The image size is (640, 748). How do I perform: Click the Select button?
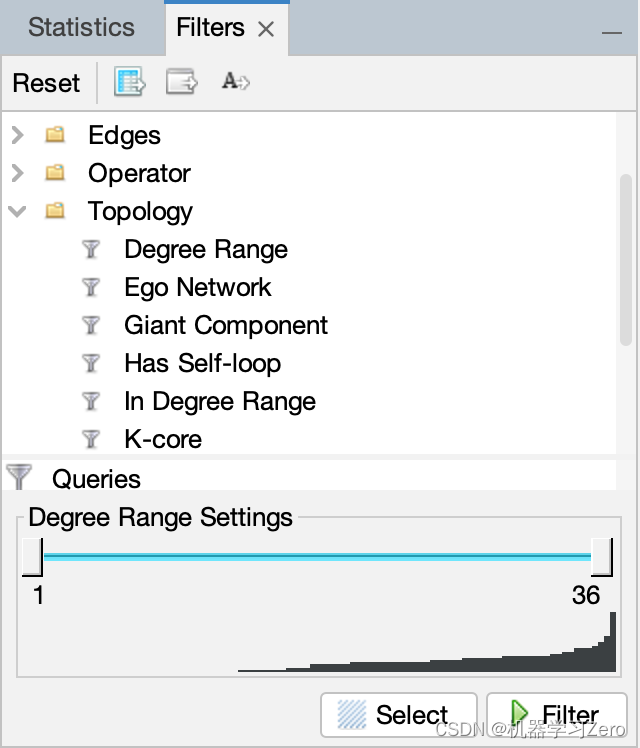pos(398,714)
